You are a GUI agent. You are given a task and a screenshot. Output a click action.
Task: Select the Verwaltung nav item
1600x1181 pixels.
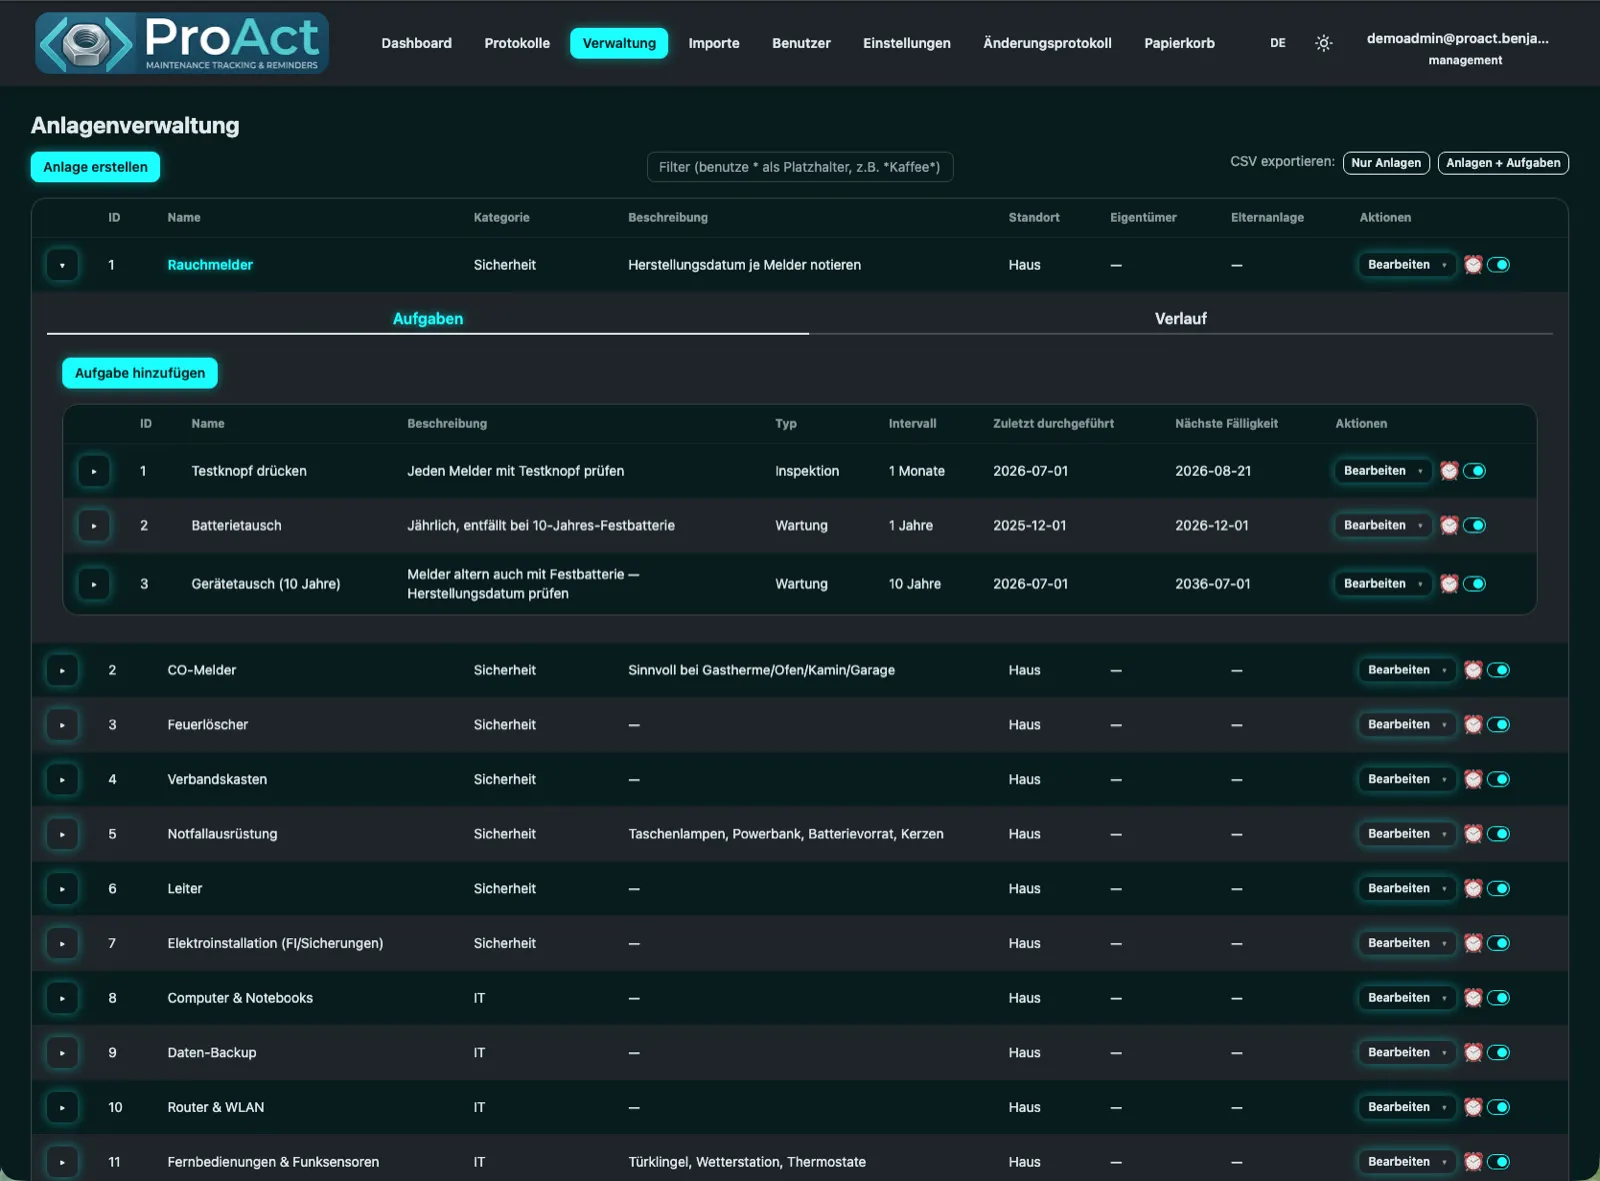[619, 43]
